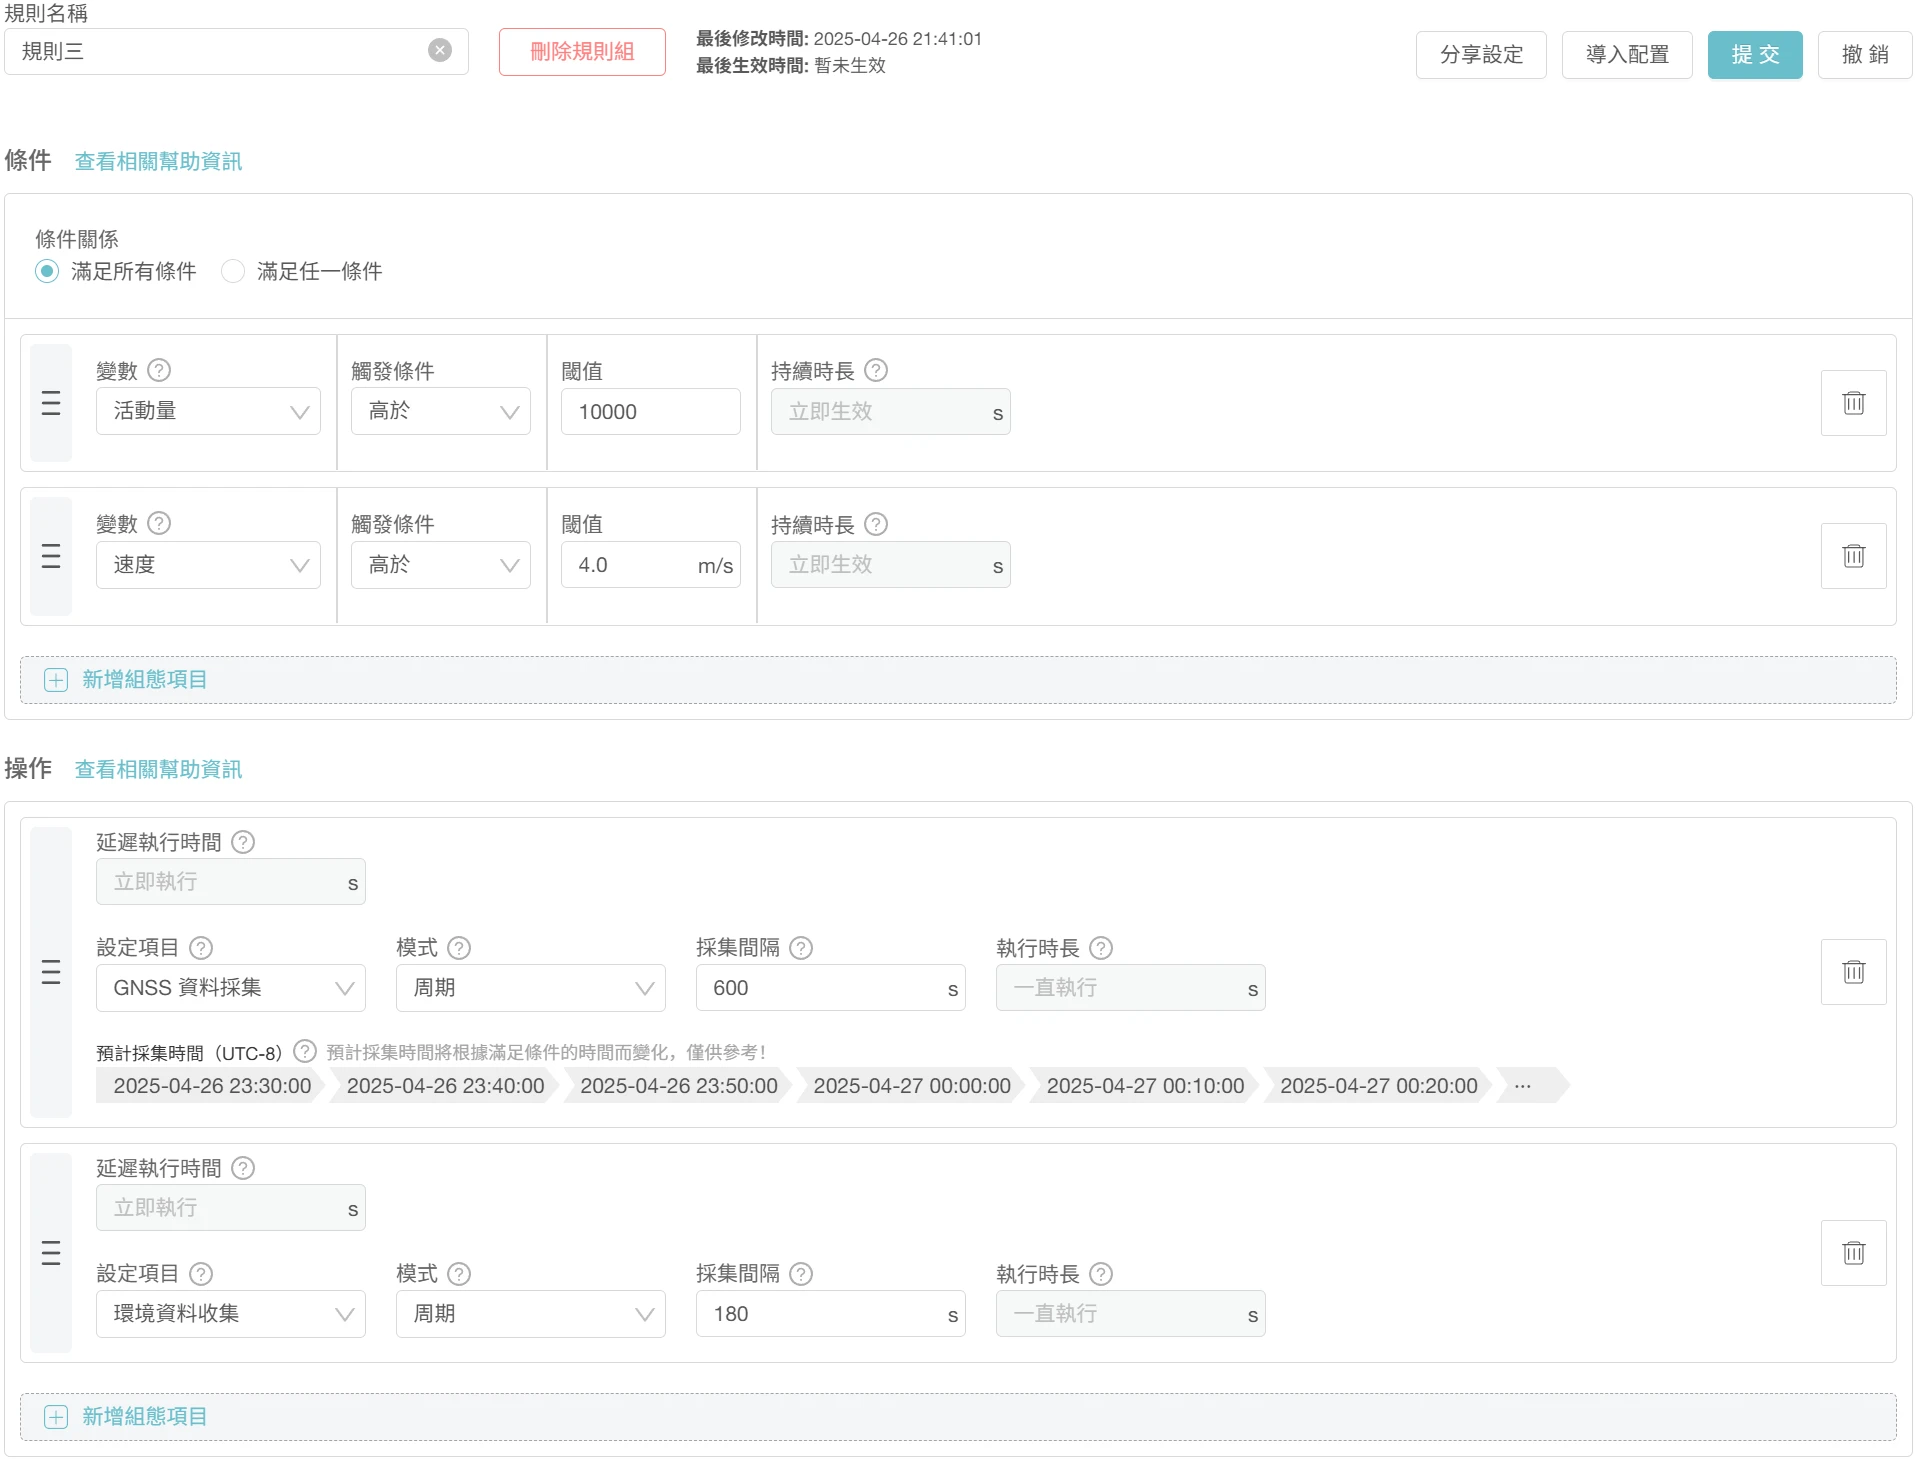Click help icon next to 預計採集時間 (UTC-8)
Screen dimensions: 1915x1459
(x=305, y=1052)
